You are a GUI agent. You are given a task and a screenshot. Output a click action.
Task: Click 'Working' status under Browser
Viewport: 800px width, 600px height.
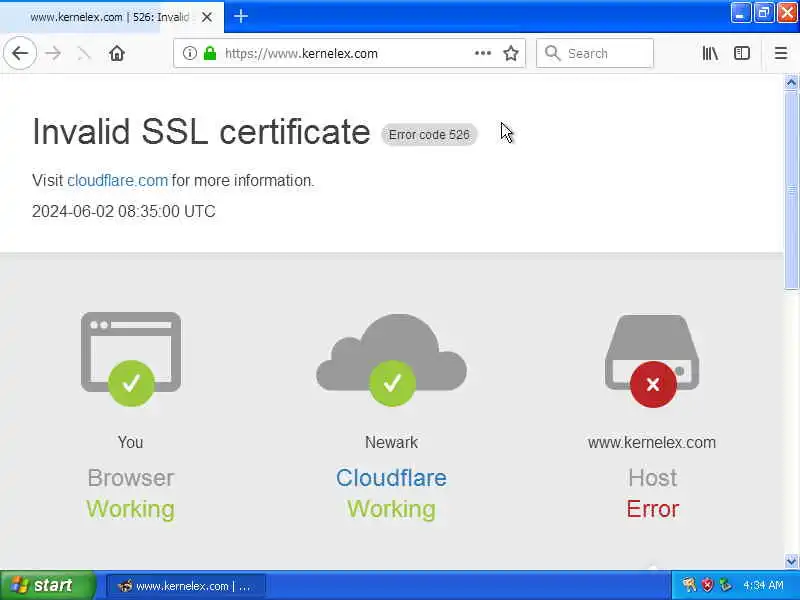tap(131, 509)
